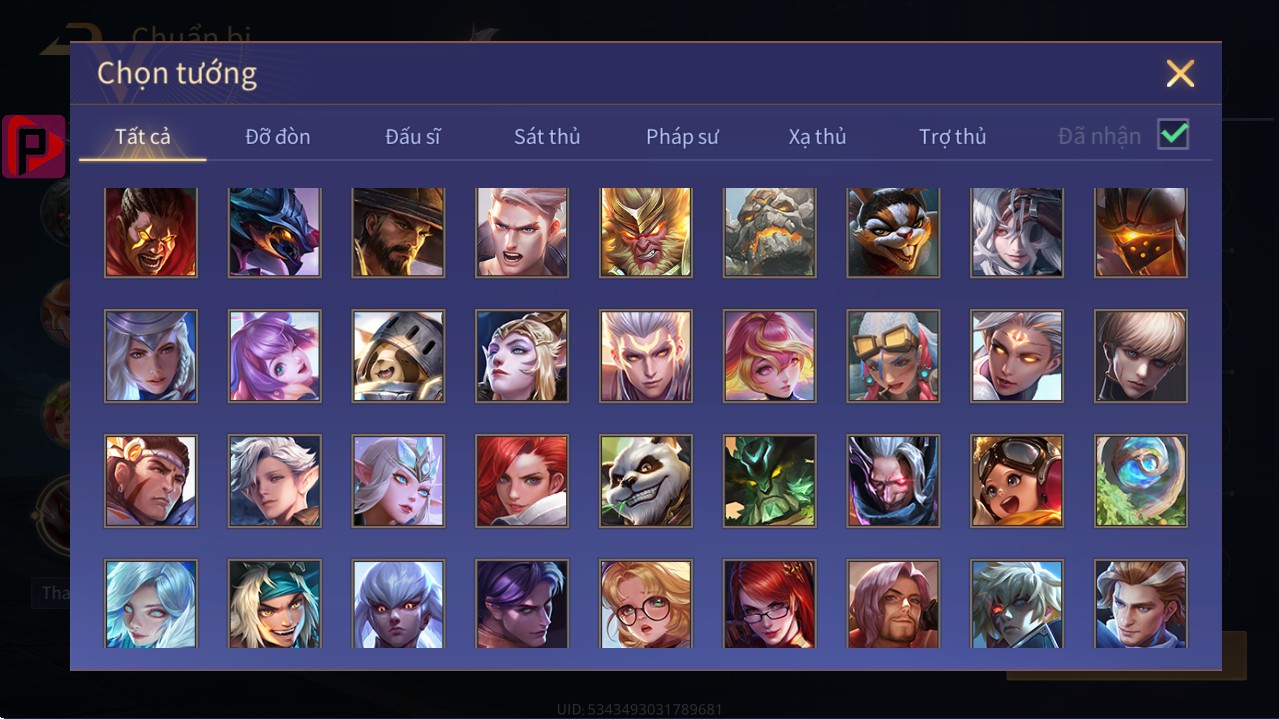Open the Trợ thủ category tab
Image resolution: width=1279 pixels, height=719 pixels.
click(952, 137)
